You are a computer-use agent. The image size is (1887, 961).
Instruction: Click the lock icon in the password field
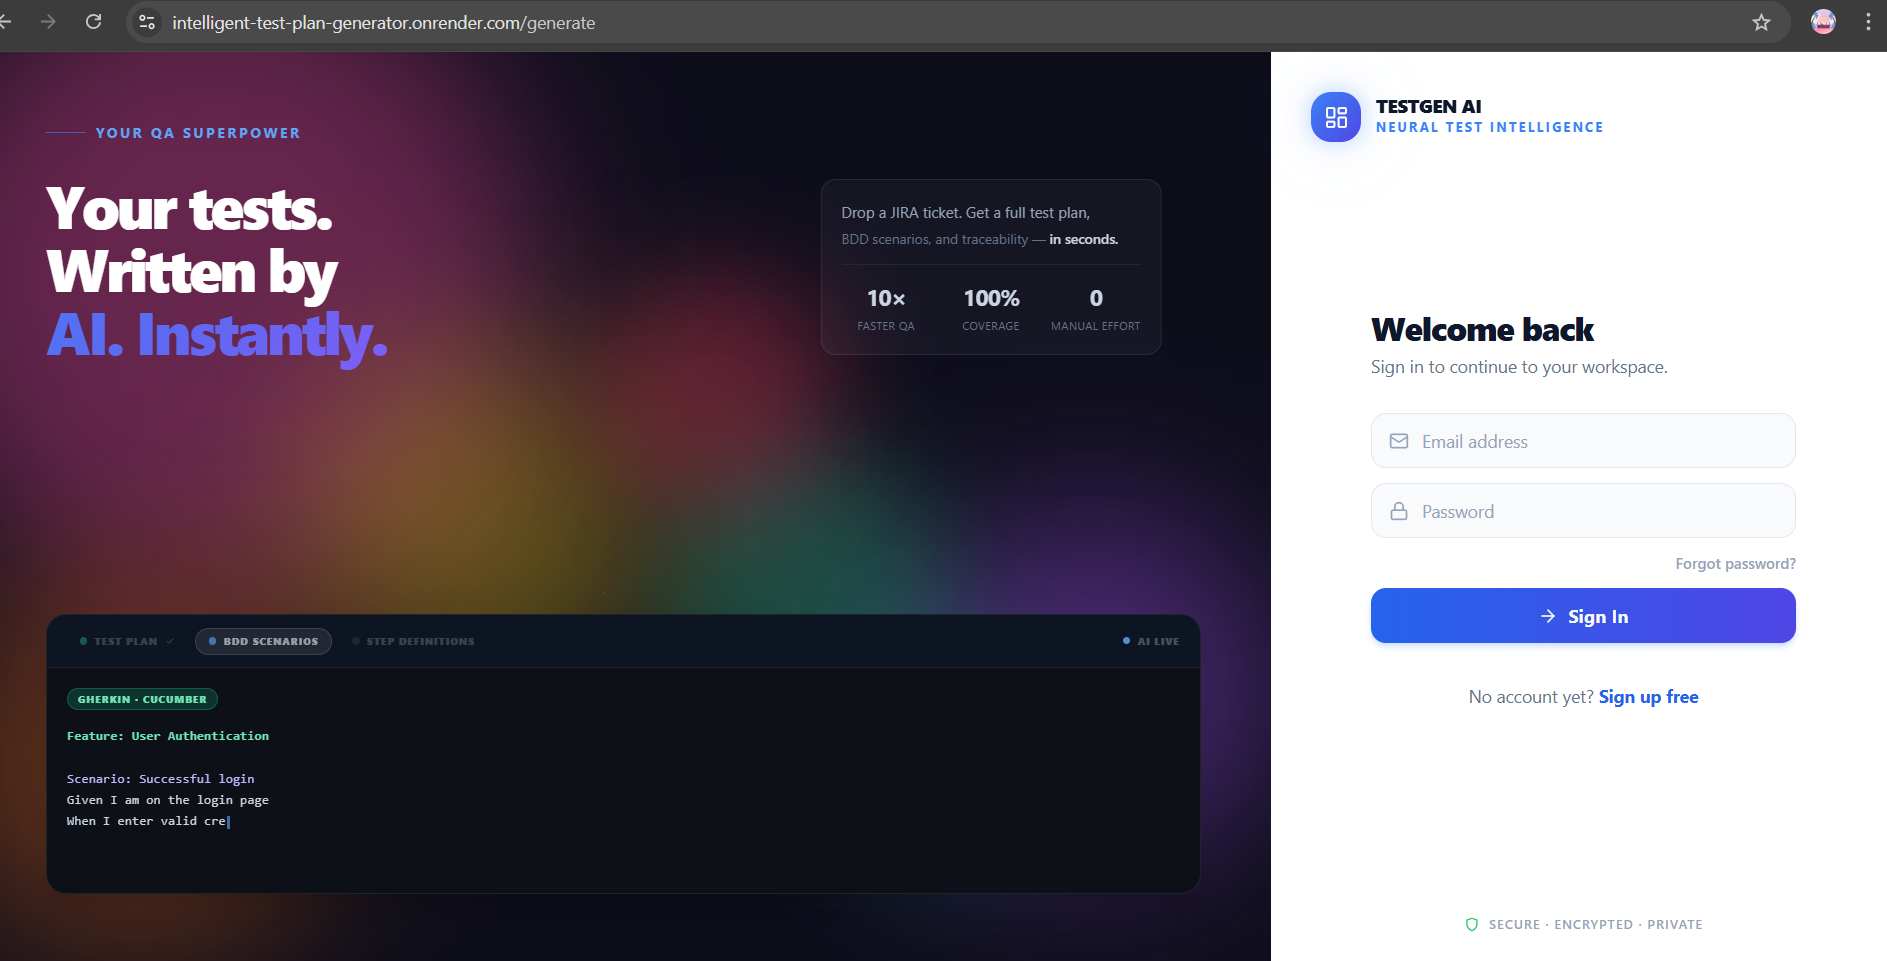[1398, 510]
